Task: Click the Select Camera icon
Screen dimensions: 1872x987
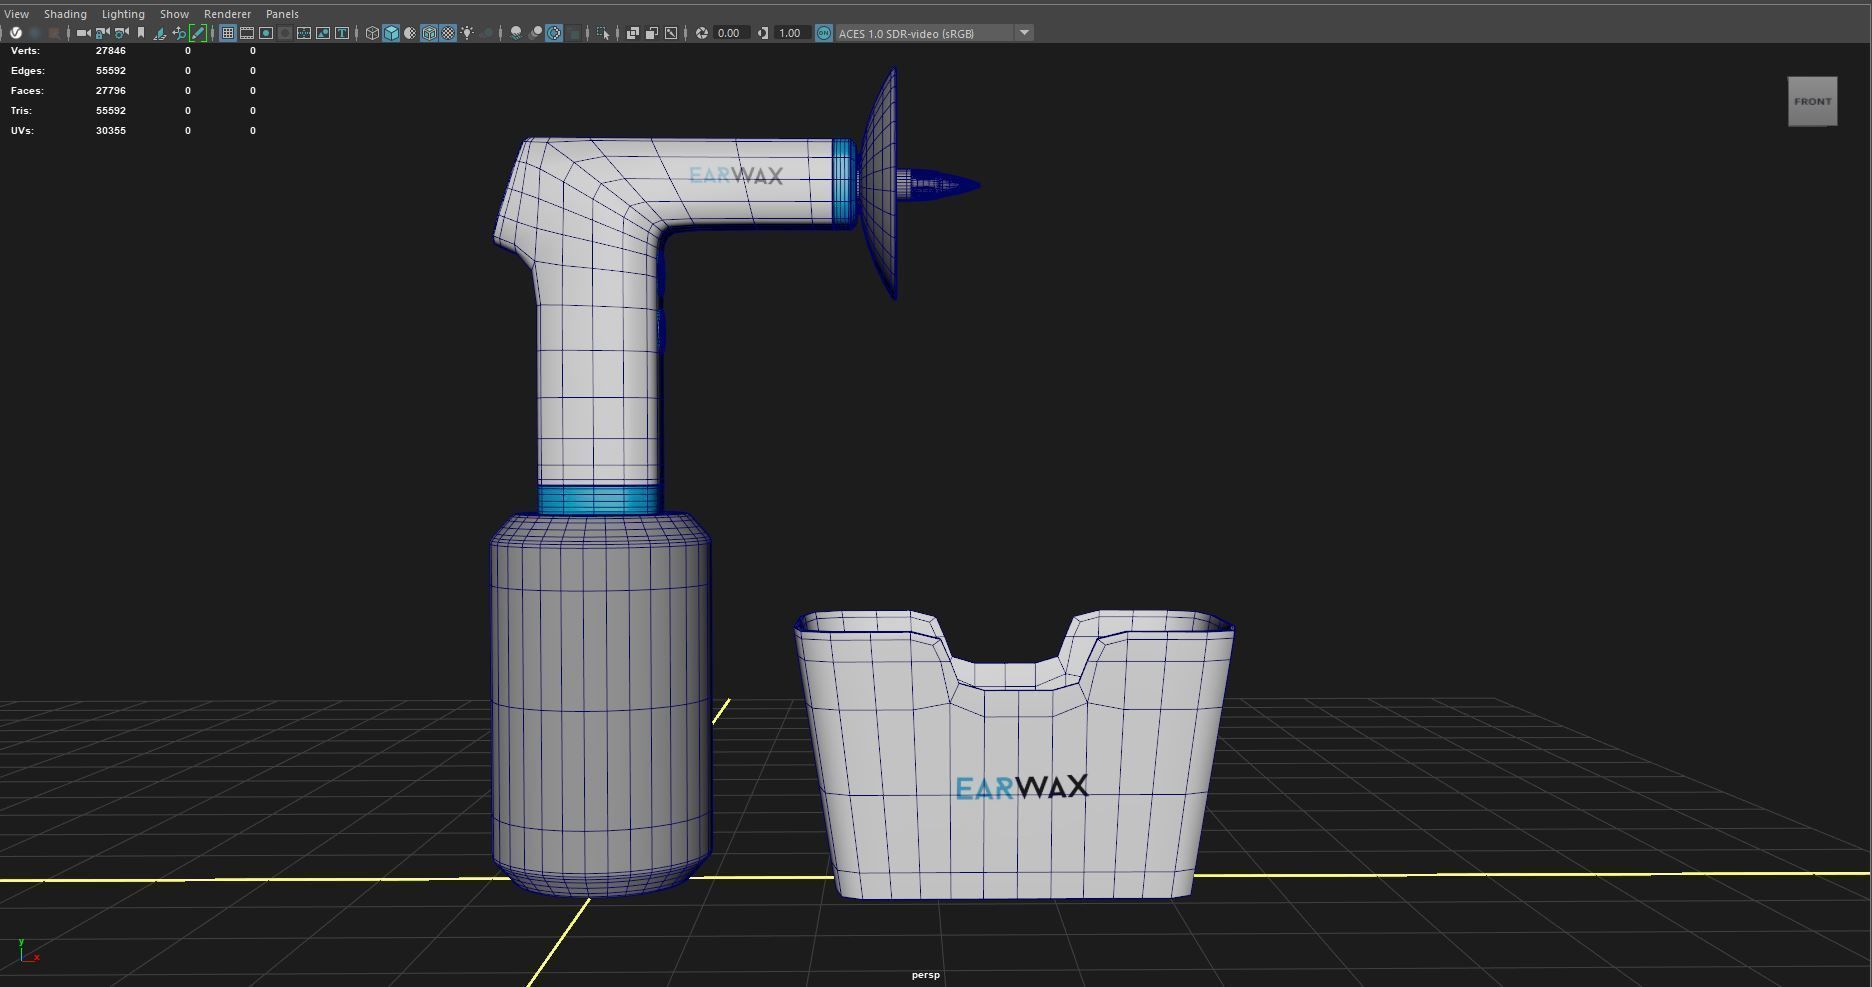Action: [x=83, y=33]
